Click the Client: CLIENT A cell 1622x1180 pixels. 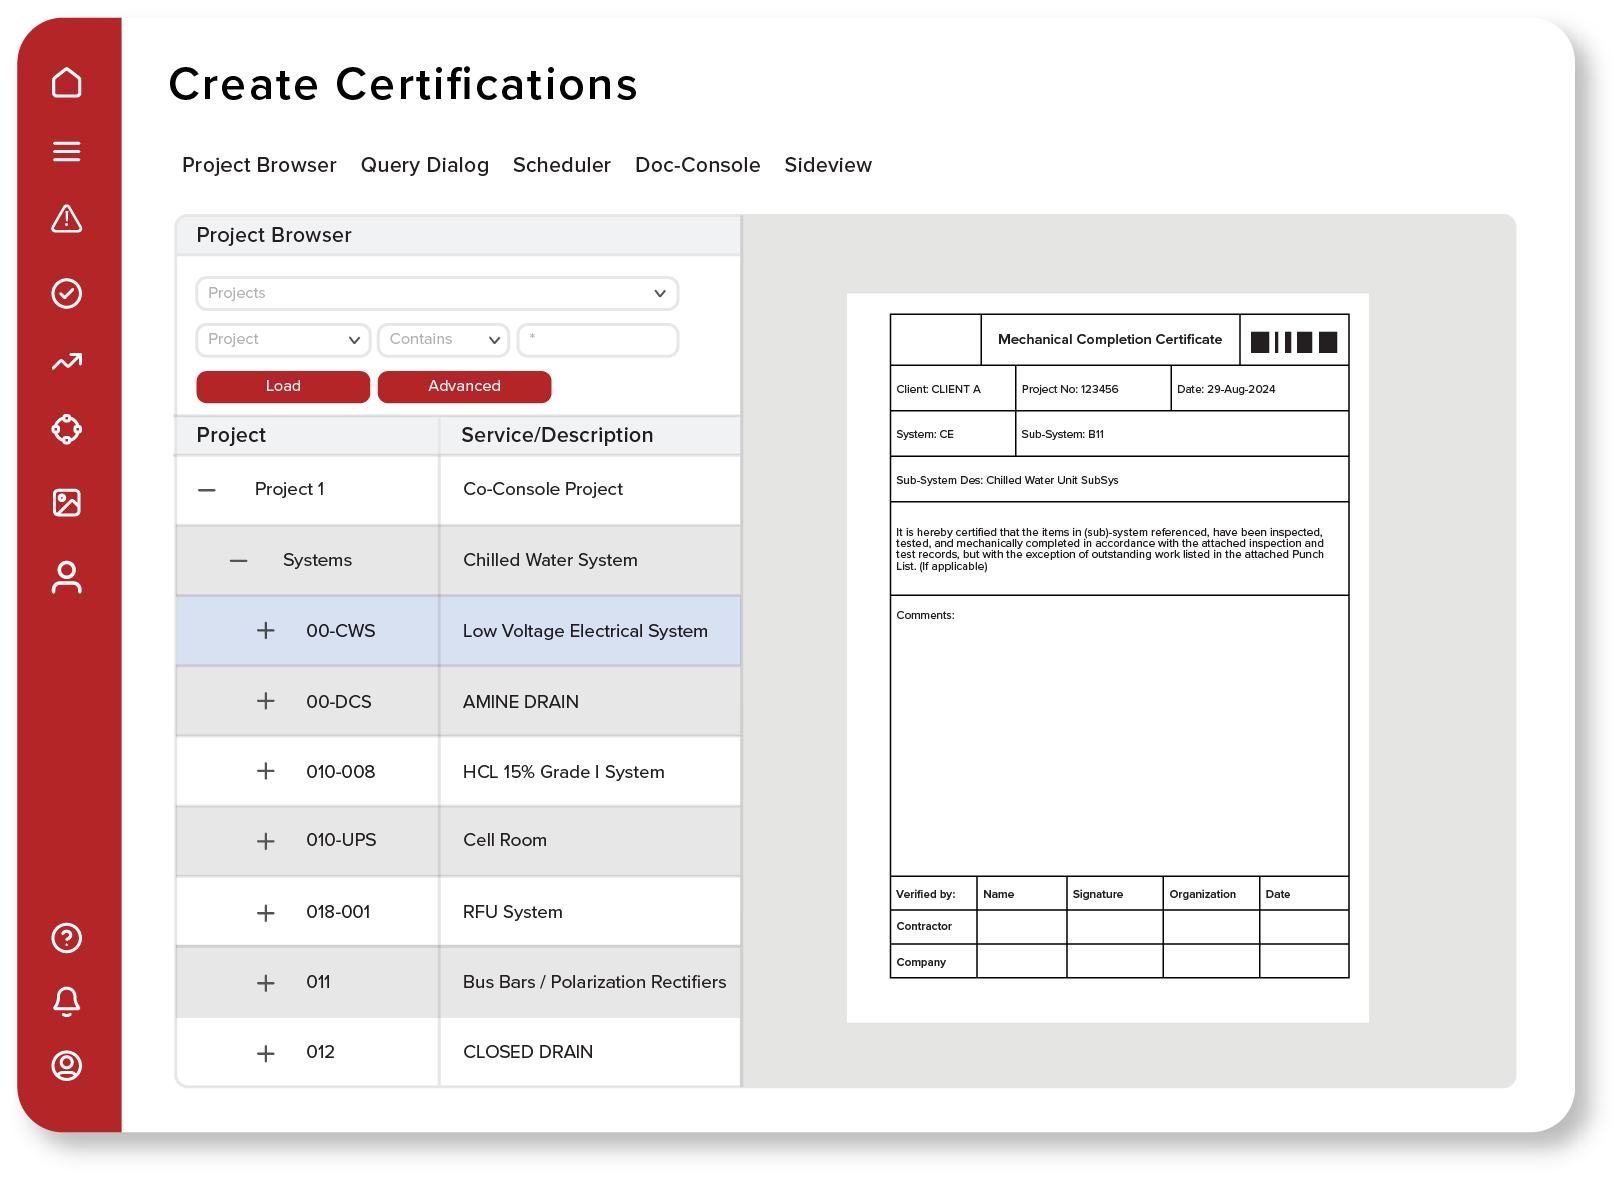[953, 389]
